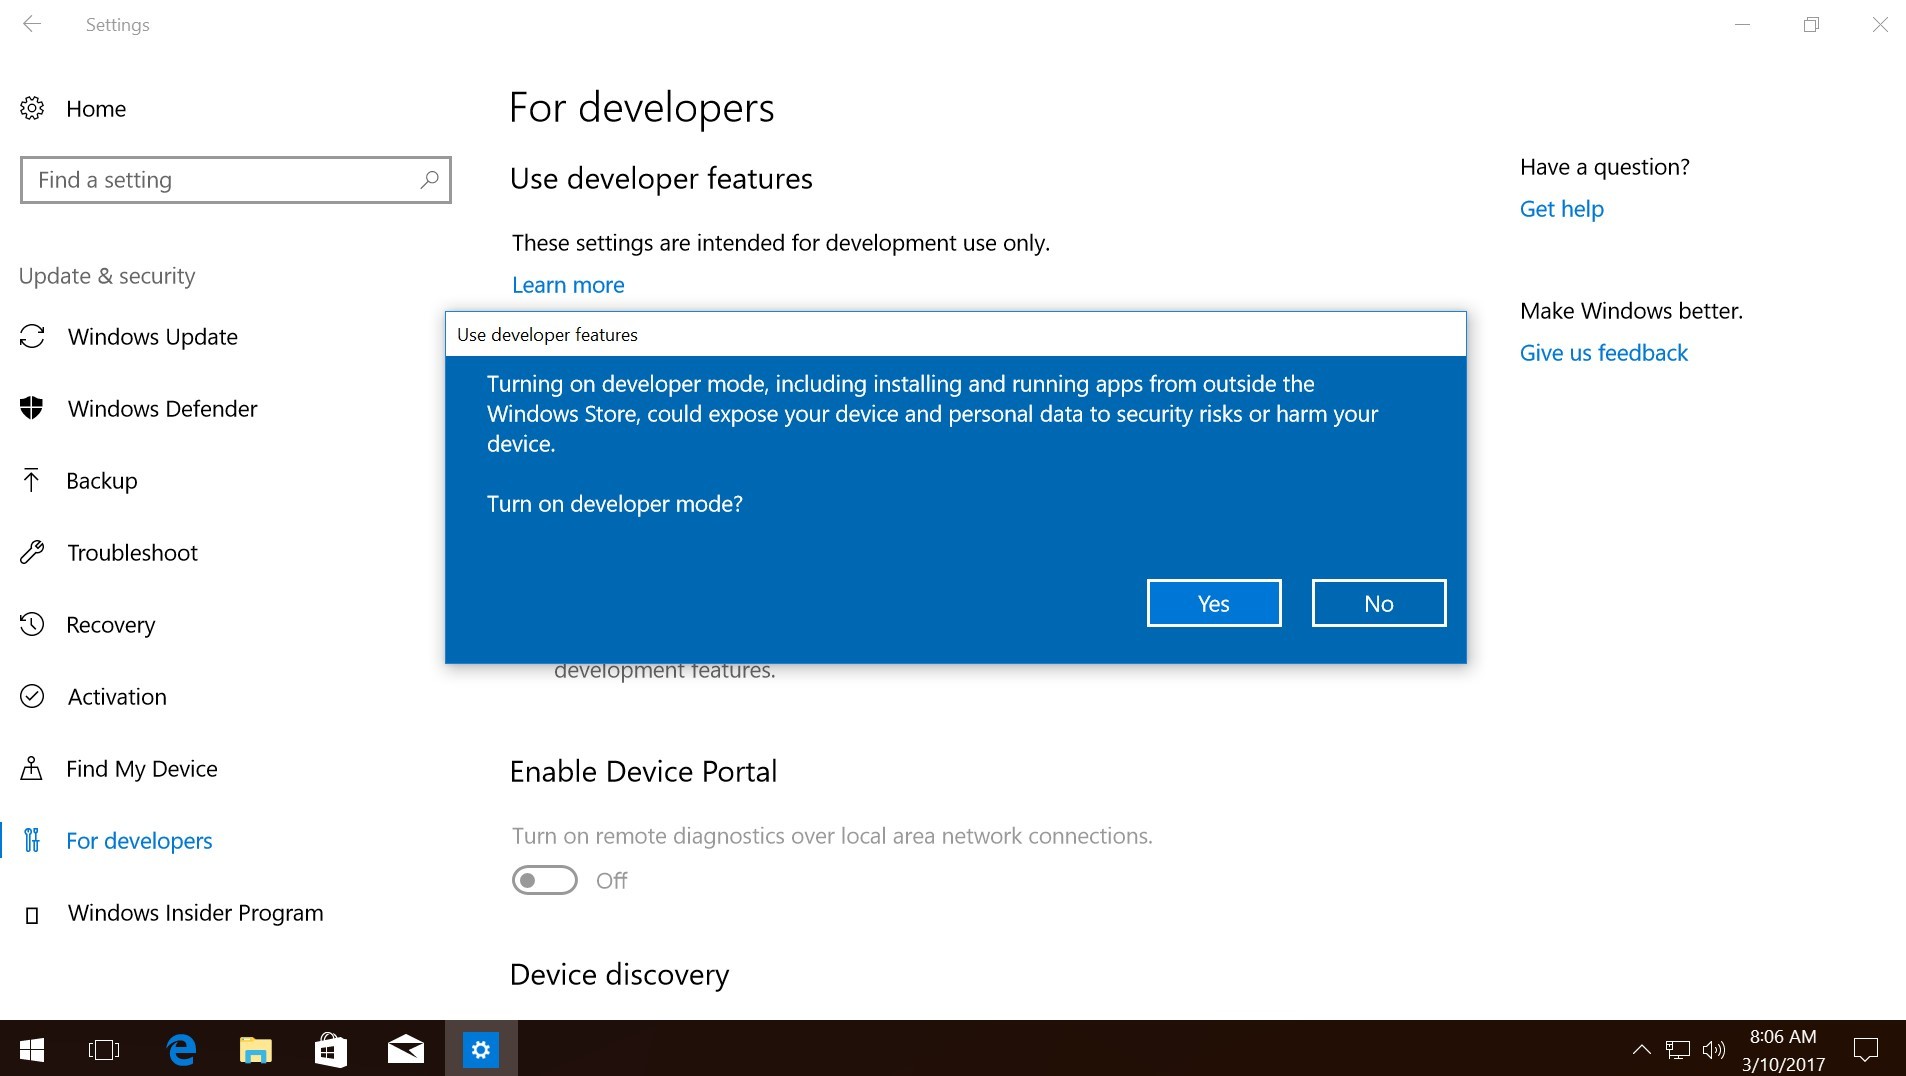The width and height of the screenshot is (1906, 1076).
Task: Open the Give us feedback link
Action: pos(1603,353)
